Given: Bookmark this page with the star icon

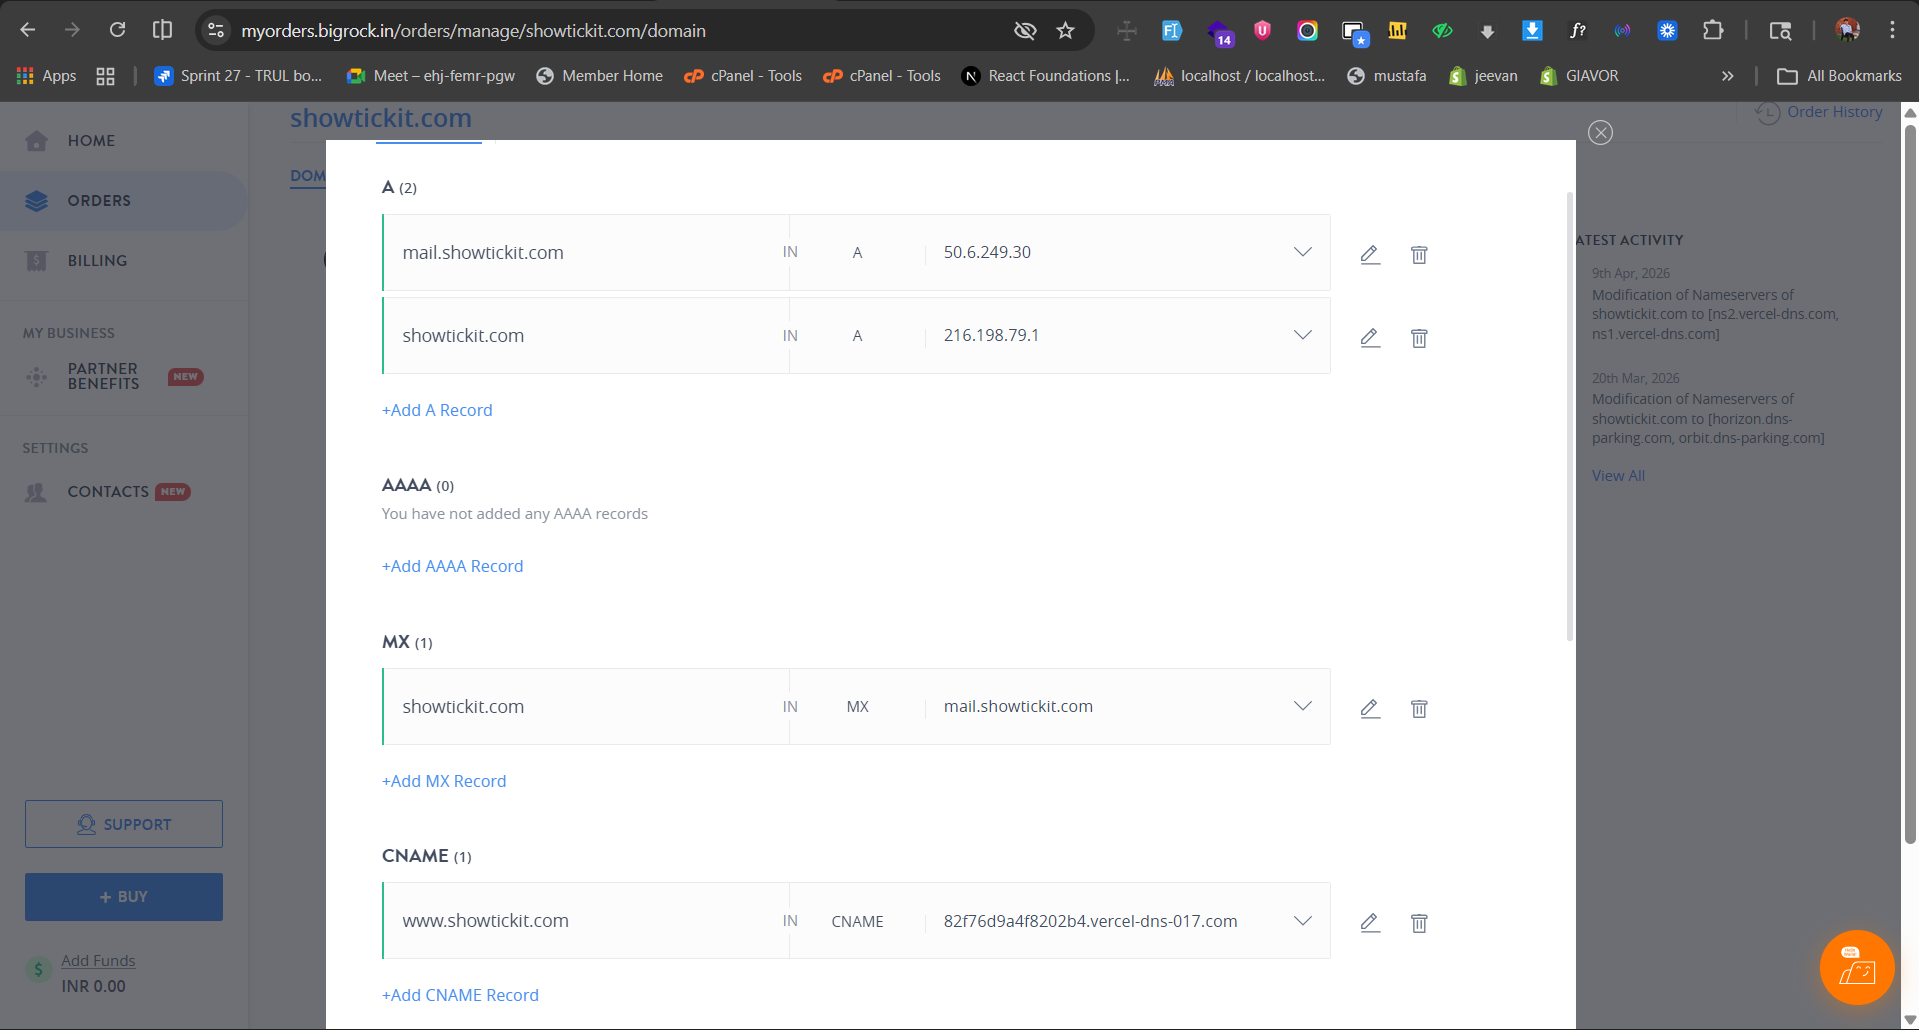Looking at the screenshot, I should pyautogui.click(x=1066, y=31).
